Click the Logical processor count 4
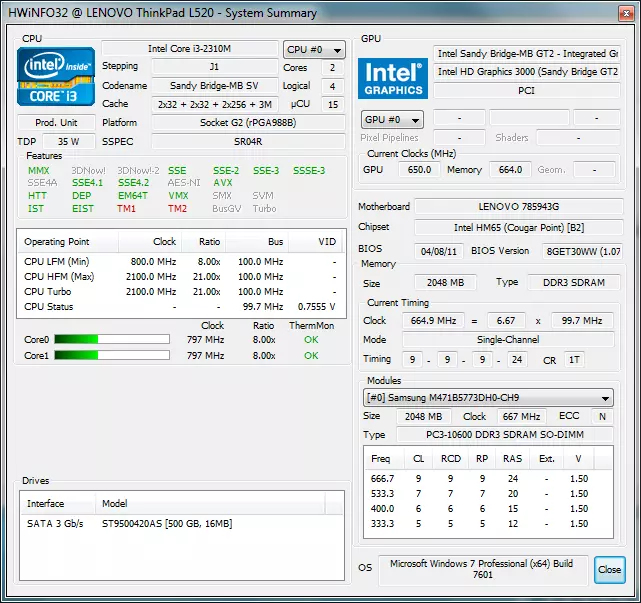 click(x=333, y=86)
